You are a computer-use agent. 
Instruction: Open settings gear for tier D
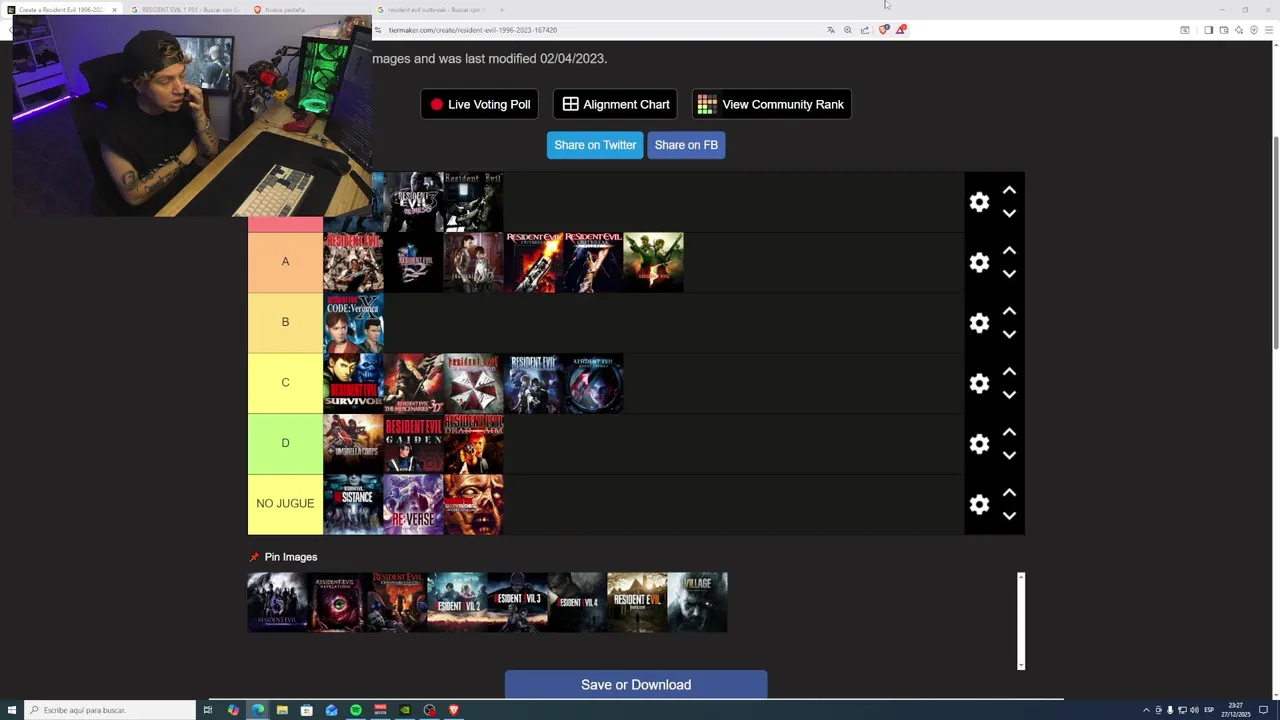979,443
